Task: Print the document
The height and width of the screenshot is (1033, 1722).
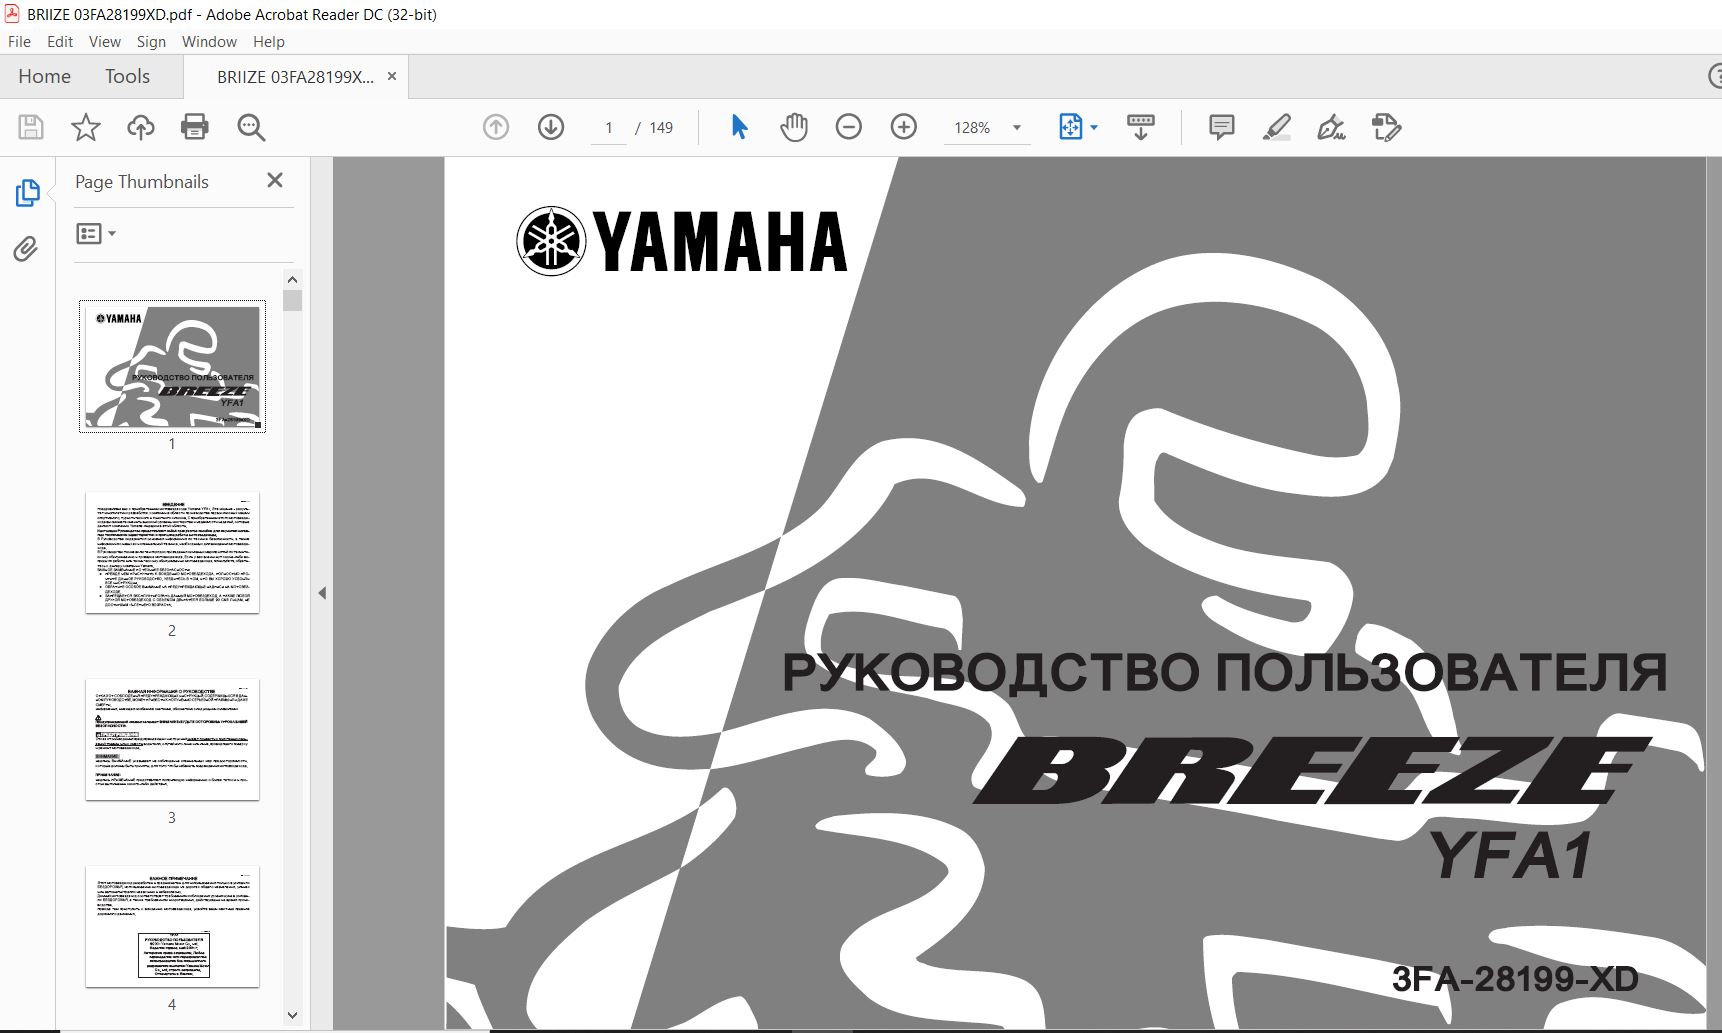Action: 195,127
